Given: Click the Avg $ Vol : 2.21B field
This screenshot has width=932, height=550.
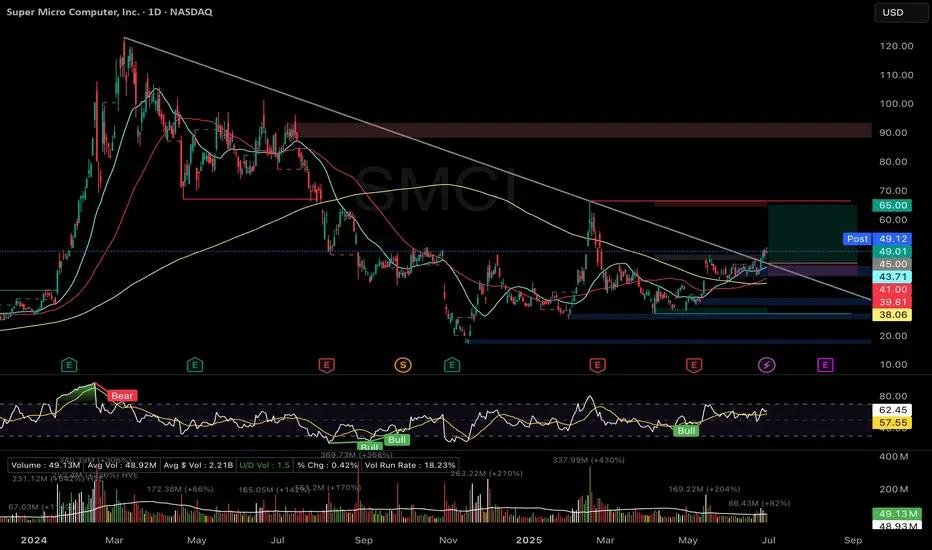Looking at the screenshot, I should (199, 465).
